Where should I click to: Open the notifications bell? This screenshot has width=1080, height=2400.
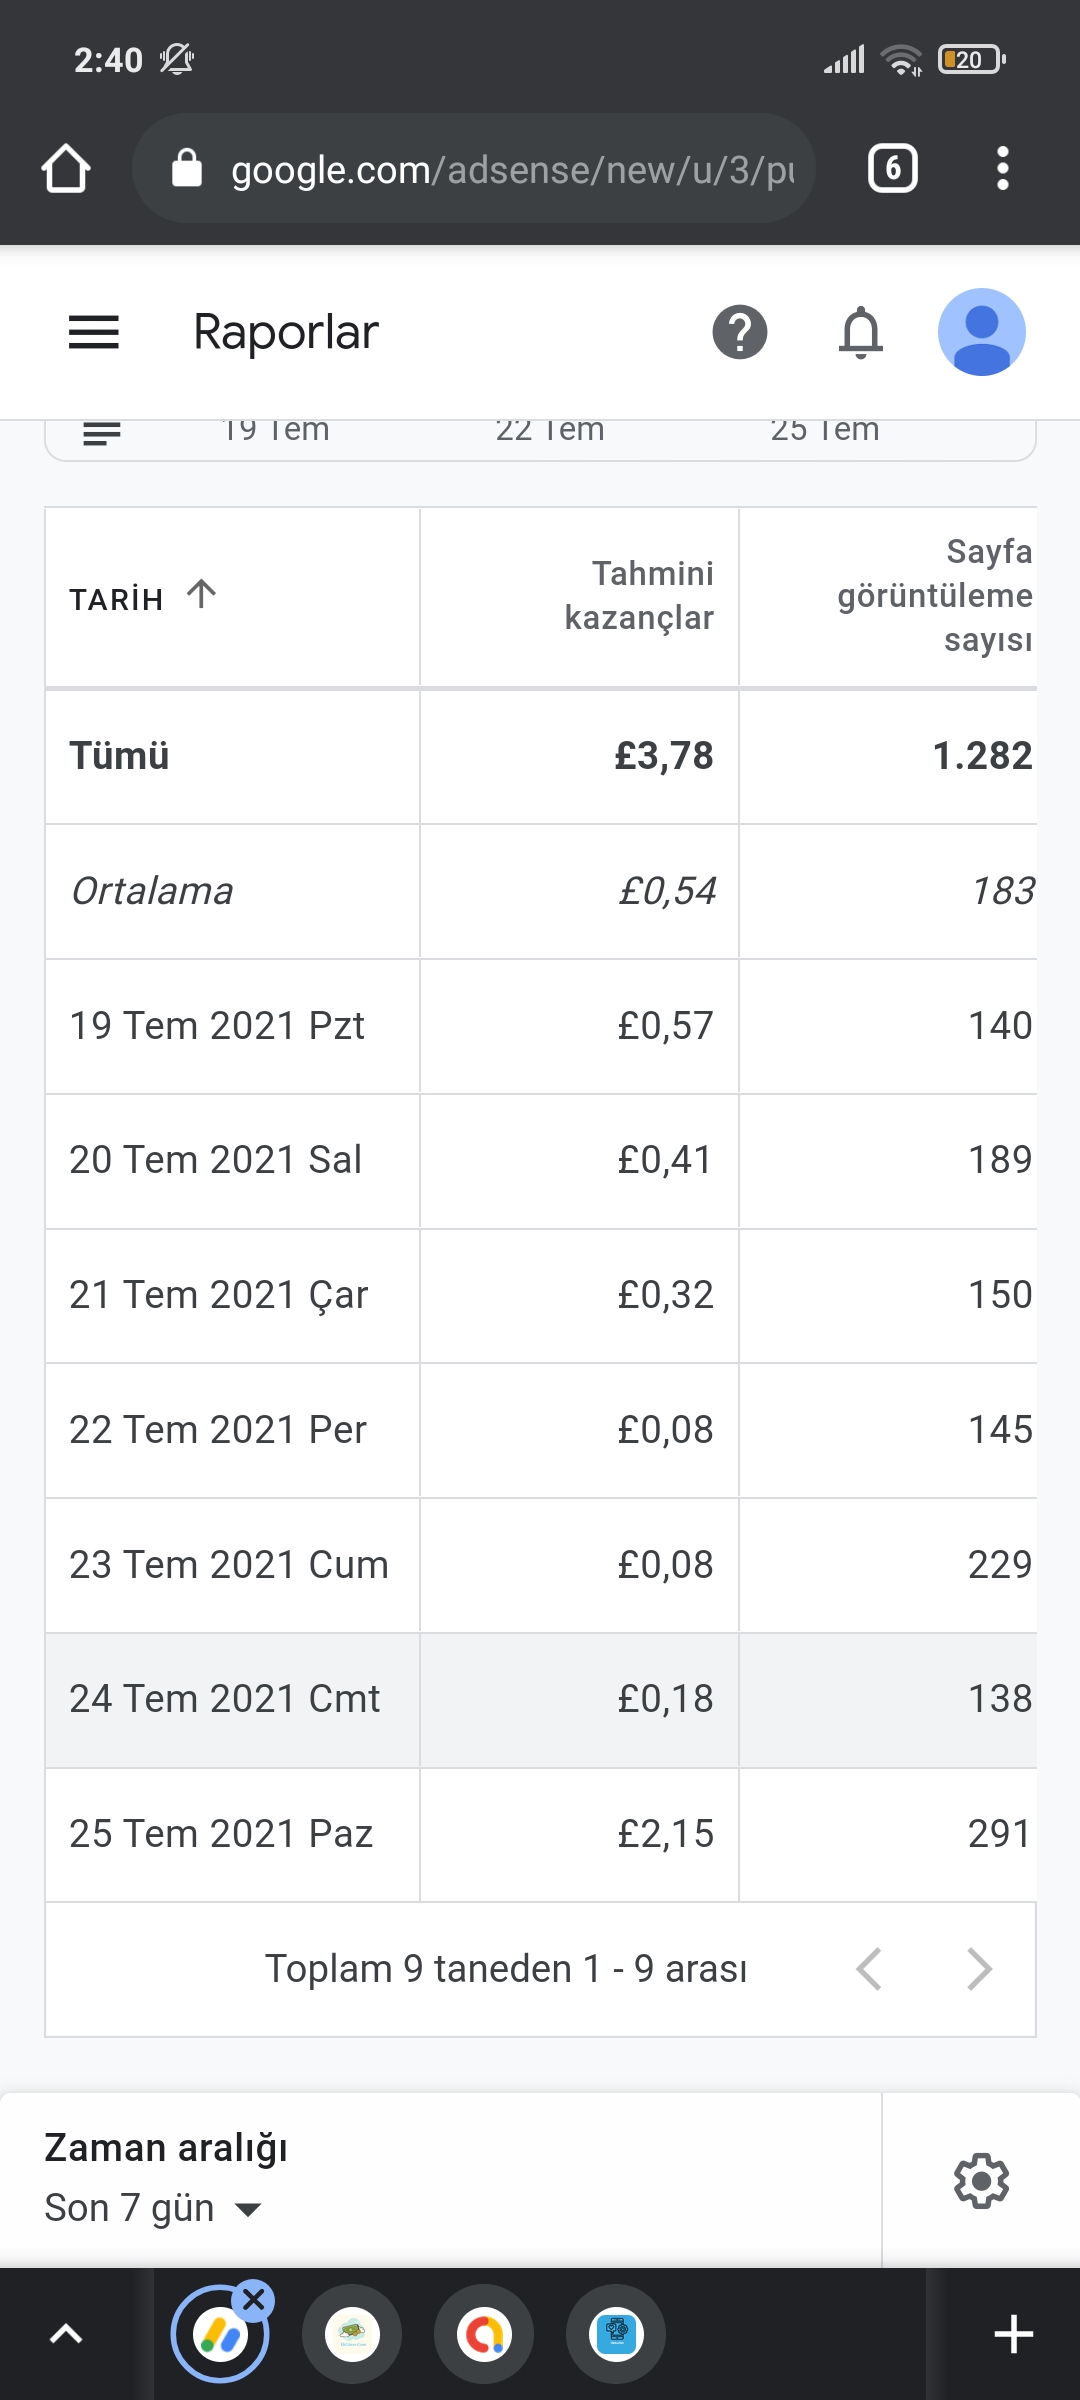861,332
